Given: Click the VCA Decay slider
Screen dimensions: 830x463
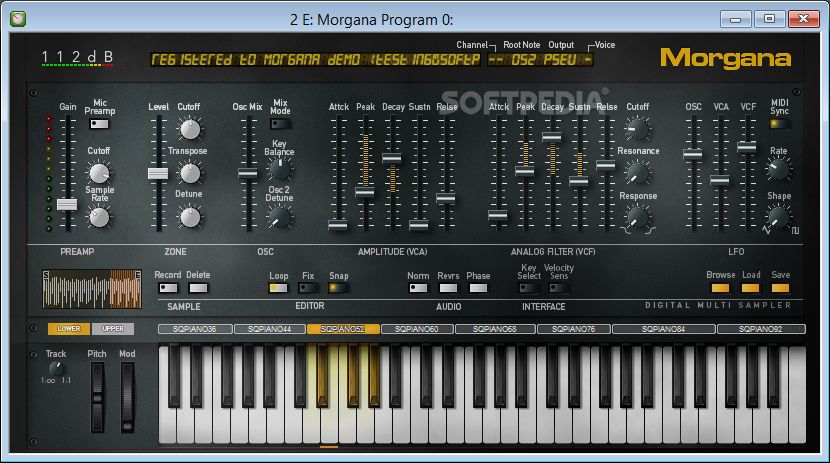Looking at the screenshot, I should point(392,158).
